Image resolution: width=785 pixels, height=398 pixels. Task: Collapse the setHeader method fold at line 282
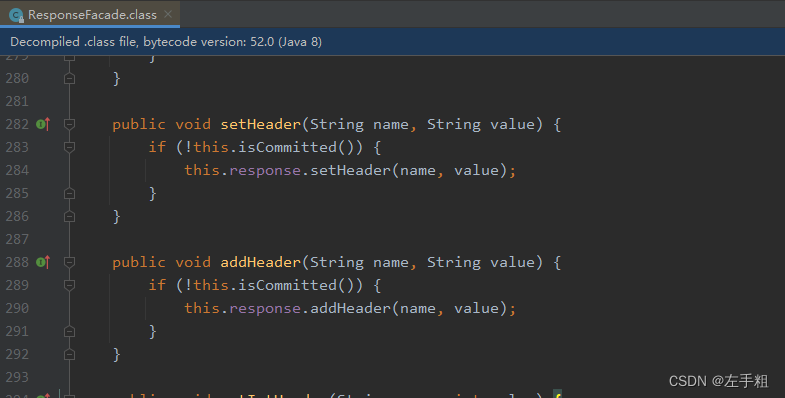click(70, 124)
